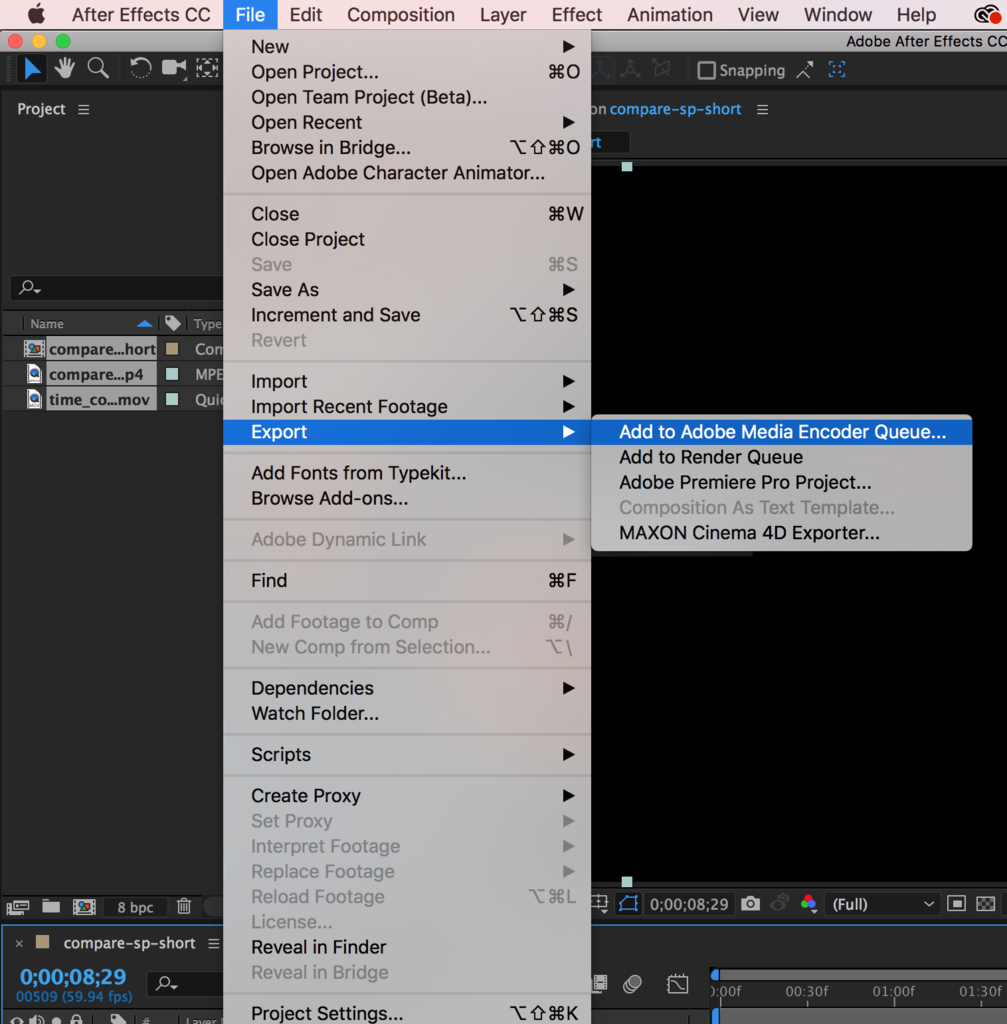This screenshot has height=1024, width=1007.
Task: Click the label color swatch for compare...p4
Action: coord(172,374)
